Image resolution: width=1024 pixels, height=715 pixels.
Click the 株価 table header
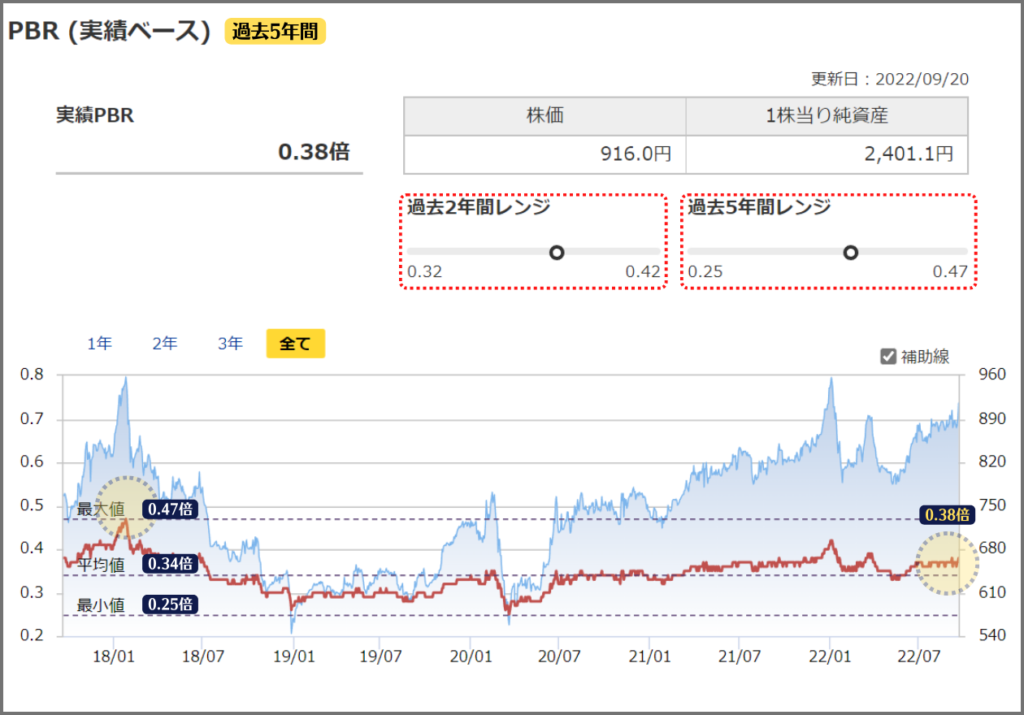pyautogui.click(x=545, y=116)
